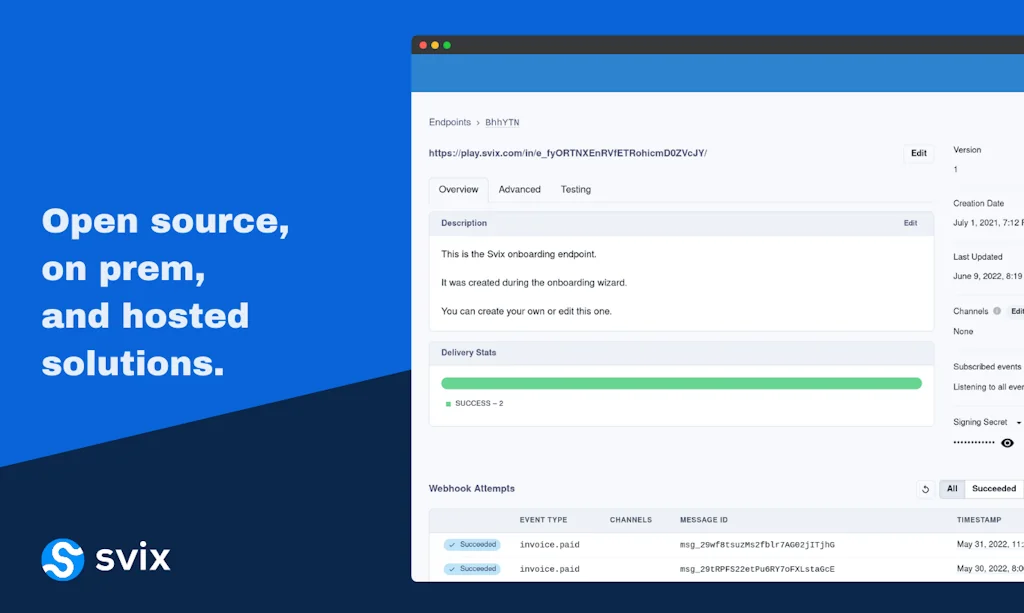The width and height of the screenshot is (1024, 613).
Task: Open message msg_29wf8tsuzMs2fblr7AG02jITjhG
Action: coord(757,544)
